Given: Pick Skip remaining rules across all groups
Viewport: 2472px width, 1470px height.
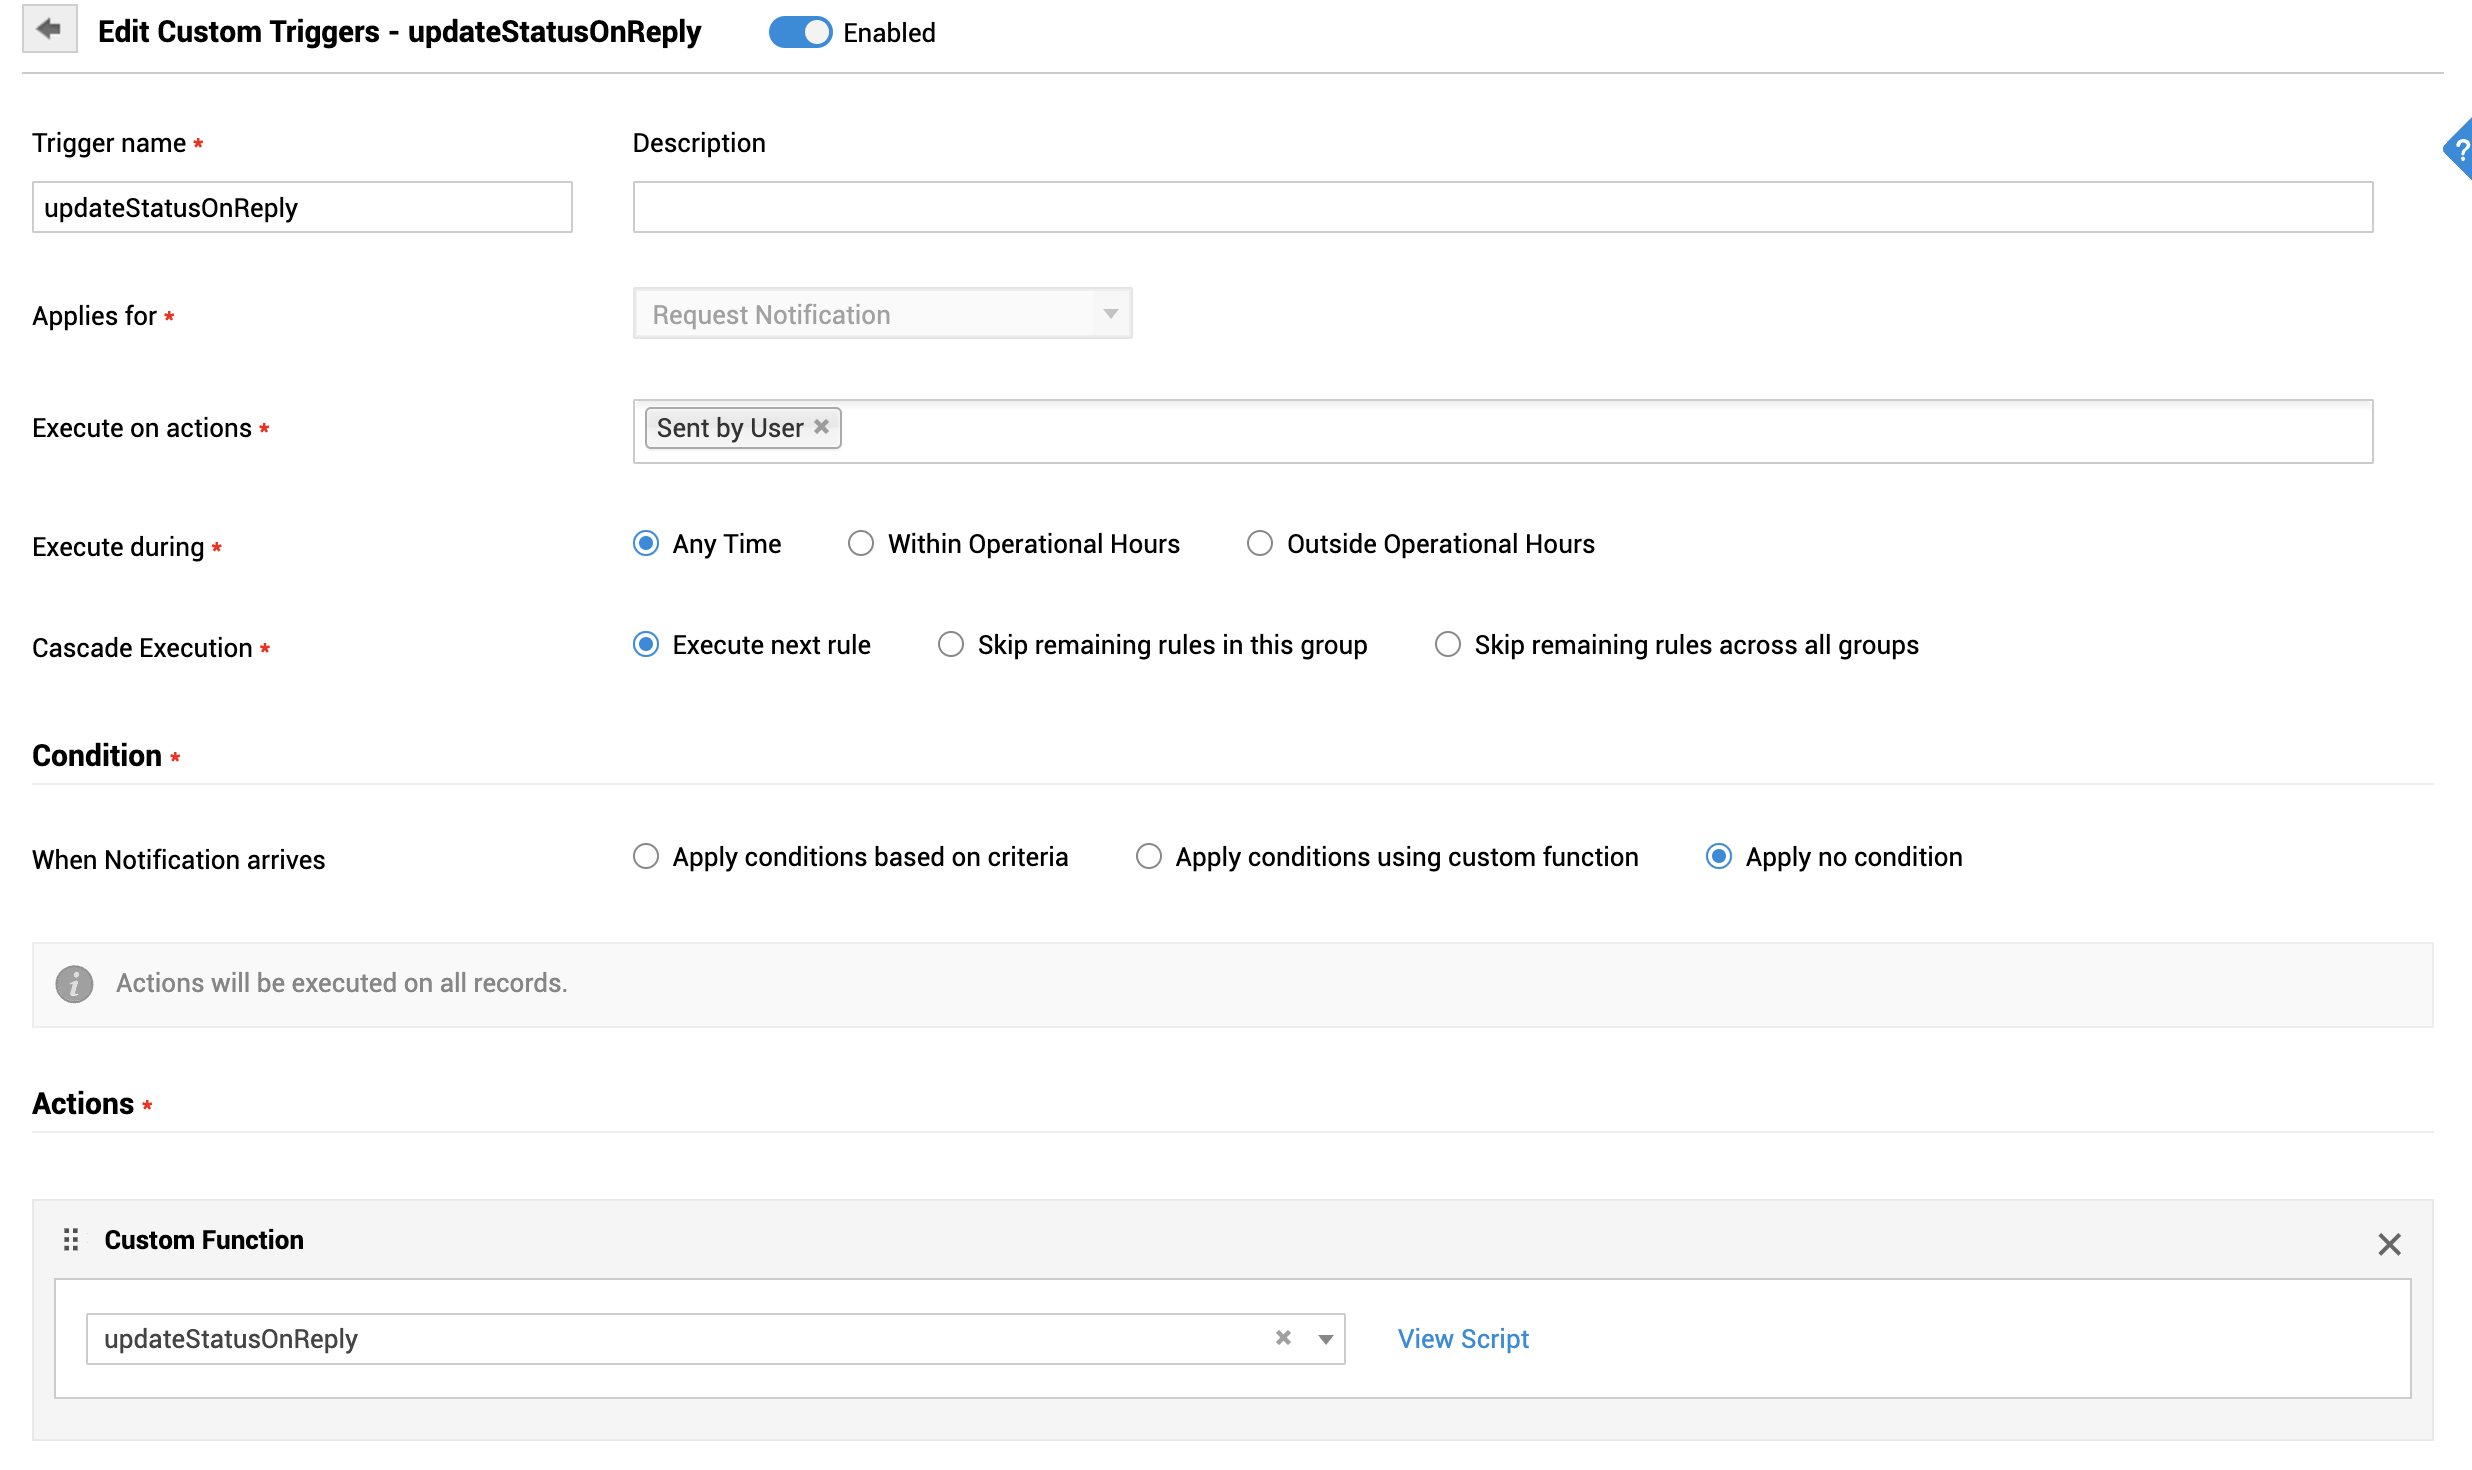Looking at the screenshot, I should pyautogui.click(x=1447, y=645).
